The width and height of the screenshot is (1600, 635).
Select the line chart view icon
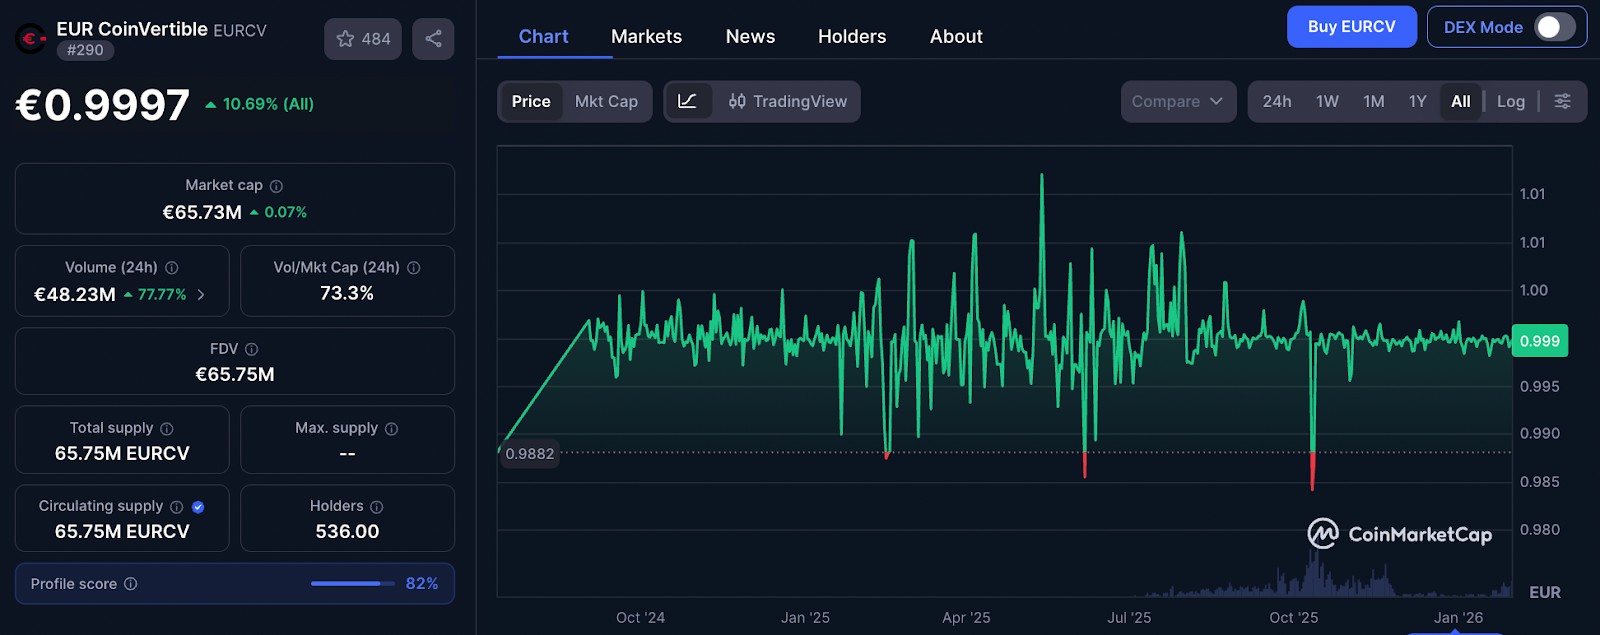pos(688,101)
